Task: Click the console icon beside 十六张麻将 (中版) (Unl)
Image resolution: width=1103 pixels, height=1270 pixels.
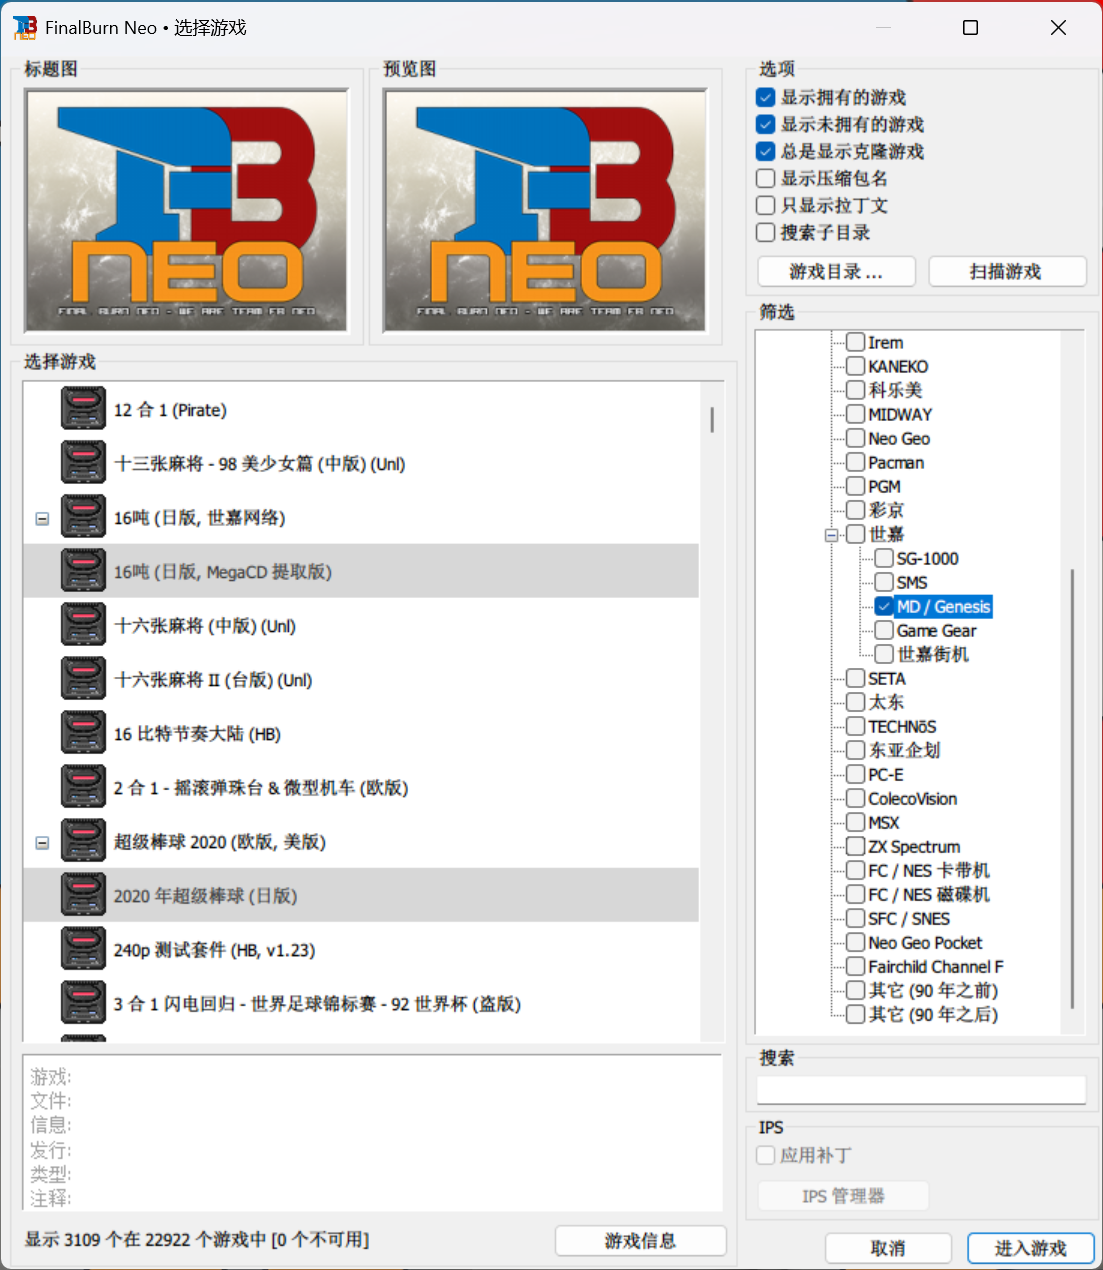Action: click(83, 626)
